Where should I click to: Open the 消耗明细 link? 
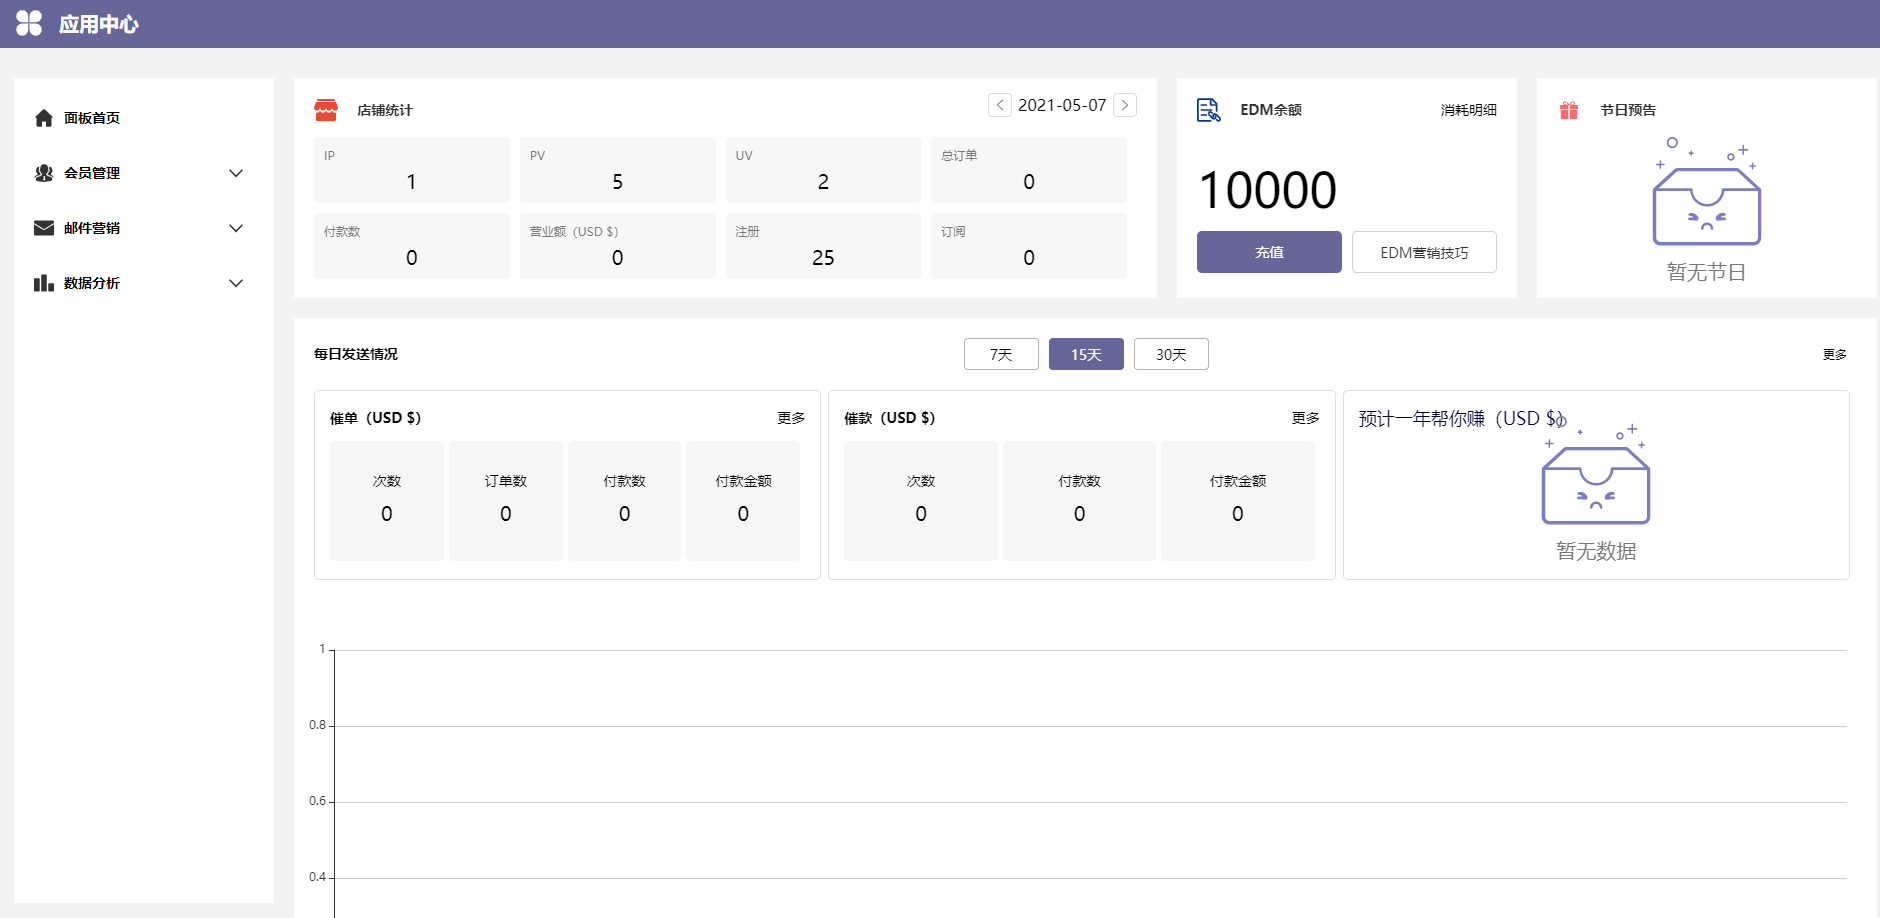click(1469, 110)
